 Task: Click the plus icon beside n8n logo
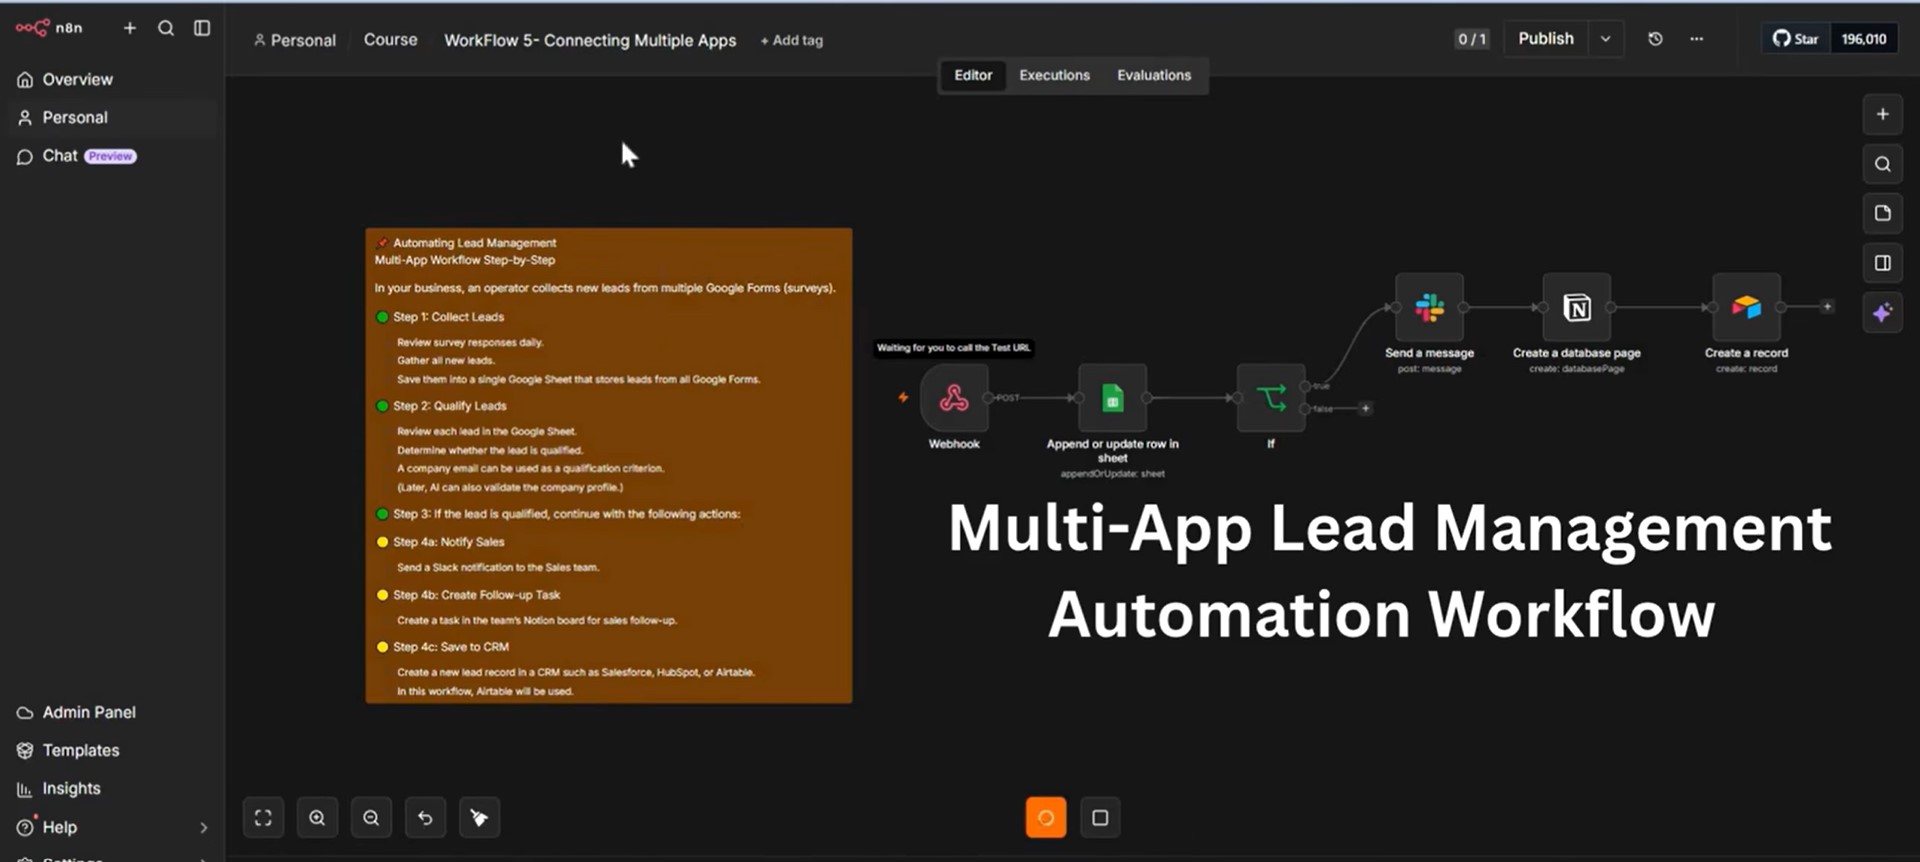click(130, 28)
